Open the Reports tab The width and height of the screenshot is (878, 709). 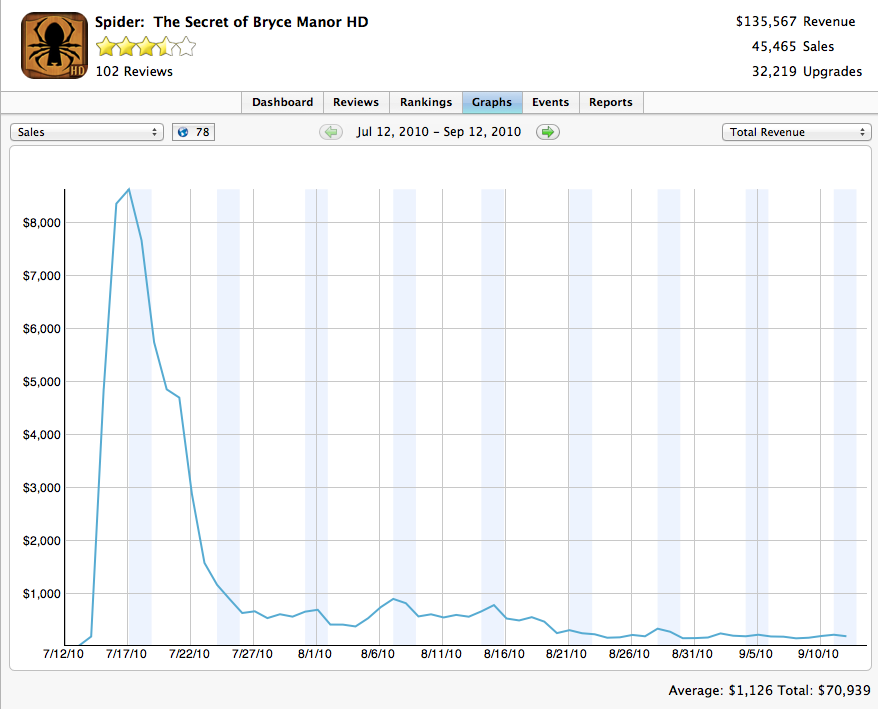(x=611, y=102)
